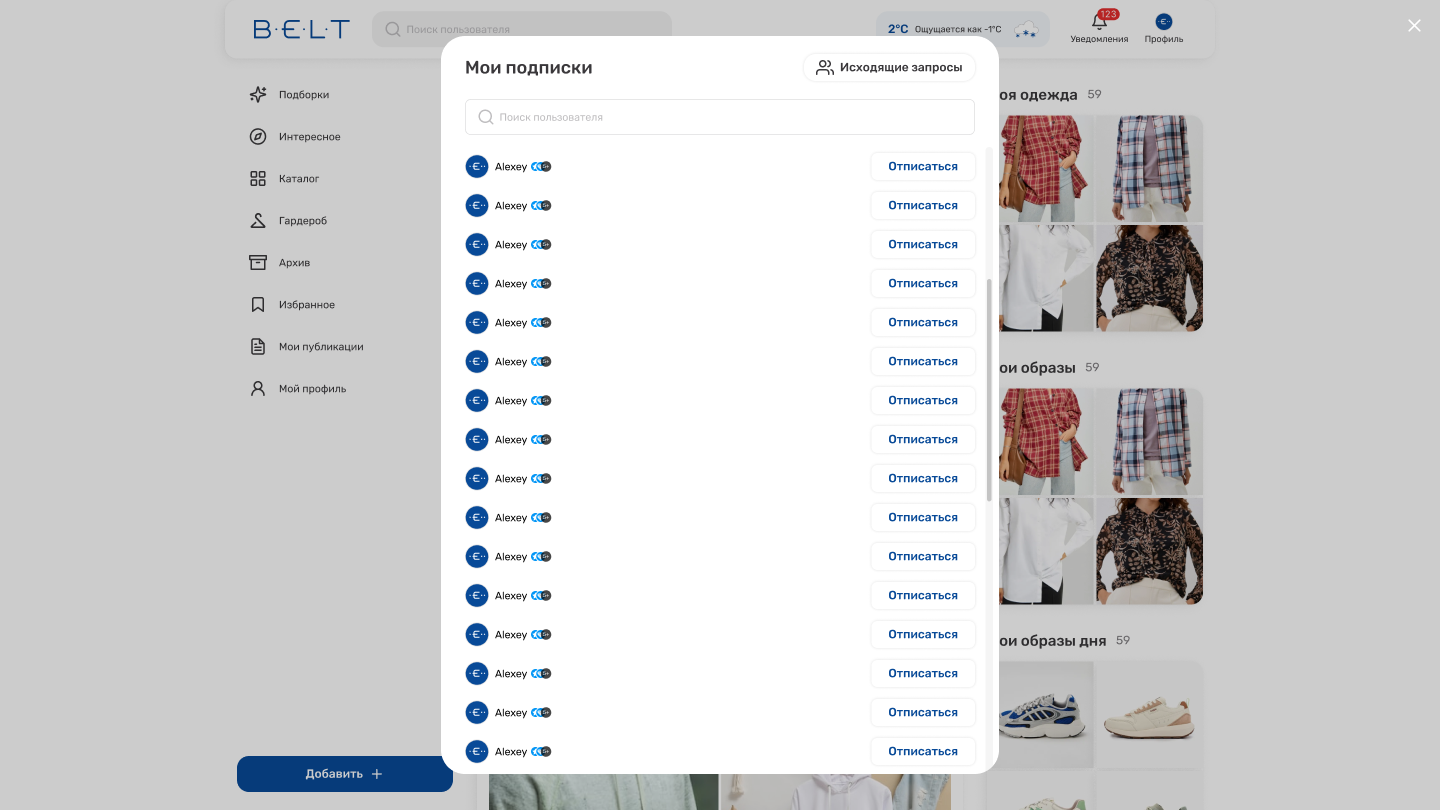Select the Подборки sparkles icon in sidebar
1440x810 pixels.
(x=257, y=94)
